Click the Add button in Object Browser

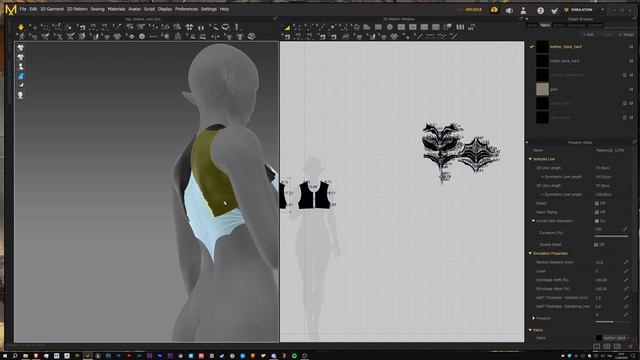coord(589,35)
